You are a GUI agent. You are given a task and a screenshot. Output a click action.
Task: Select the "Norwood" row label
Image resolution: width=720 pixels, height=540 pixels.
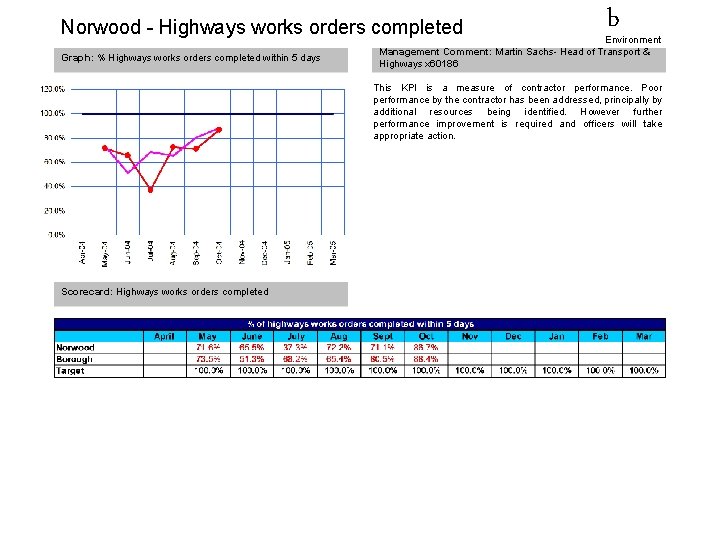tap(75, 348)
